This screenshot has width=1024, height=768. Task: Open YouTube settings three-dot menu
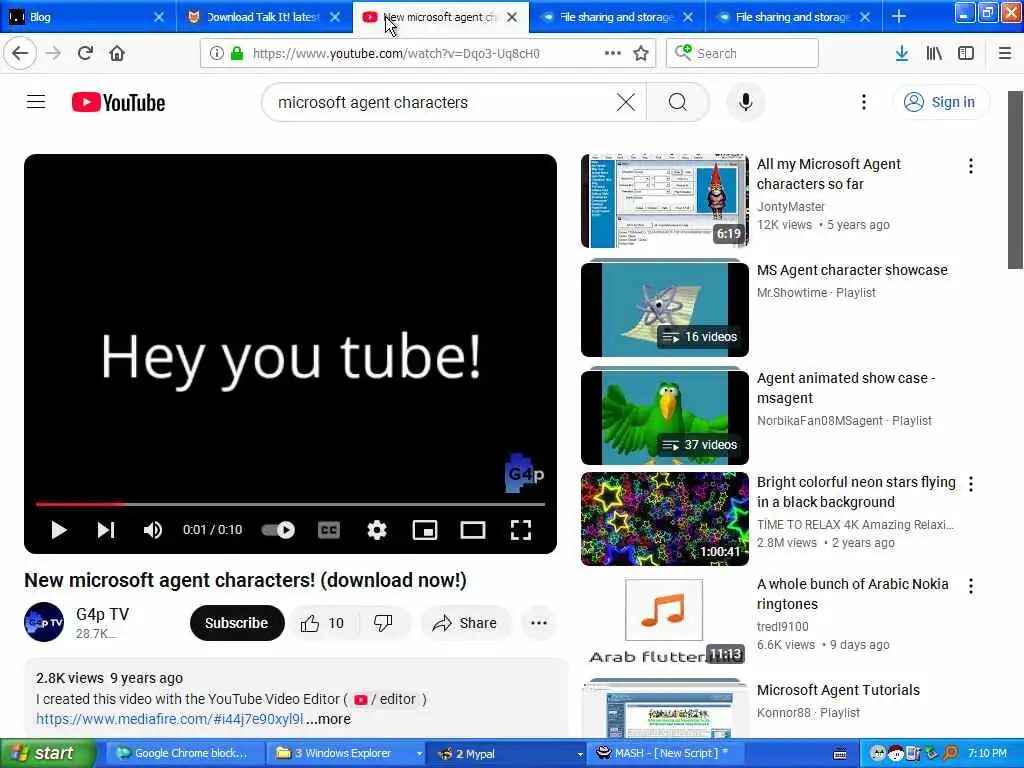(x=864, y=103)
